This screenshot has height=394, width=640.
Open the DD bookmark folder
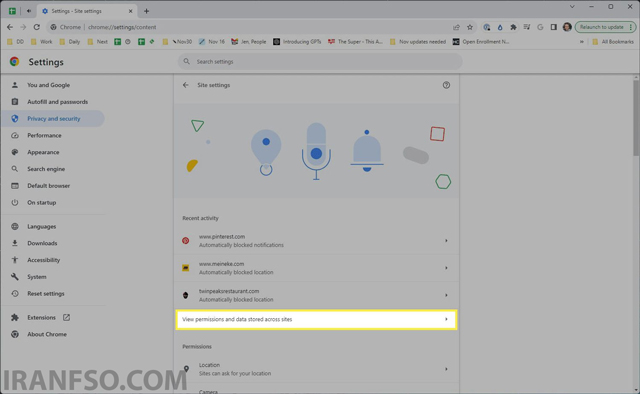click(16, 42)
